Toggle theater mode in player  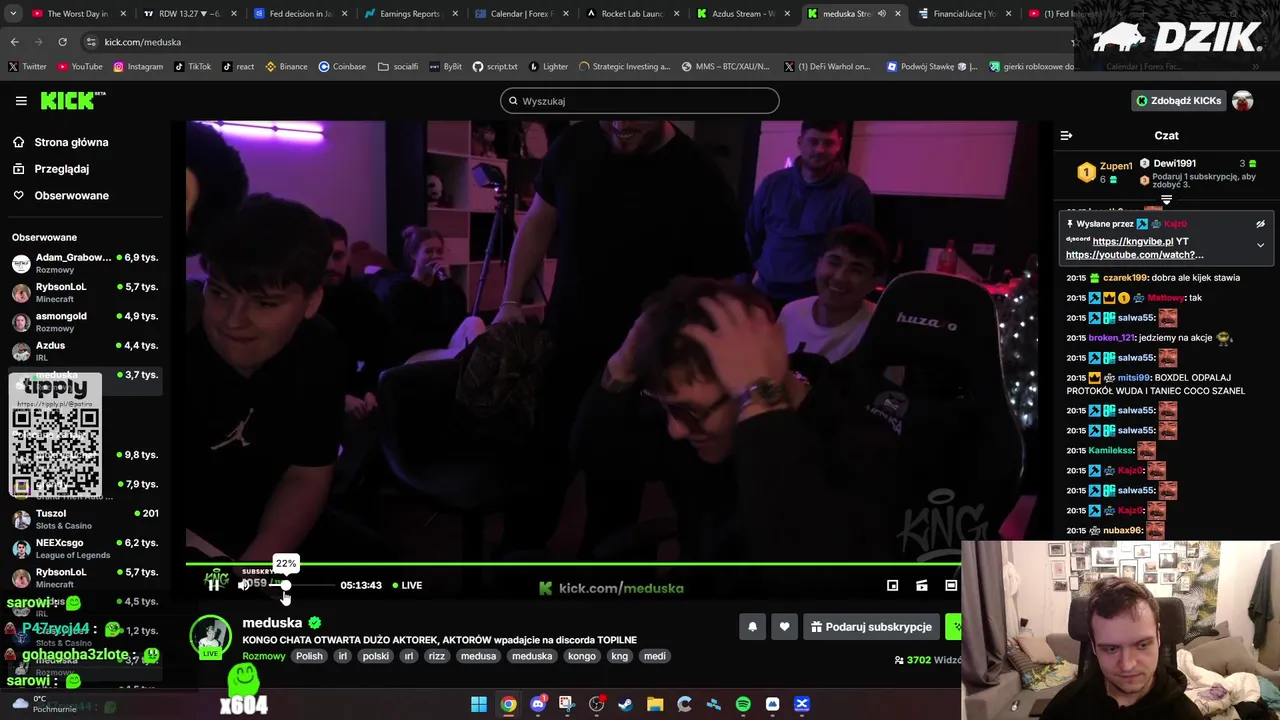[951, 586]
